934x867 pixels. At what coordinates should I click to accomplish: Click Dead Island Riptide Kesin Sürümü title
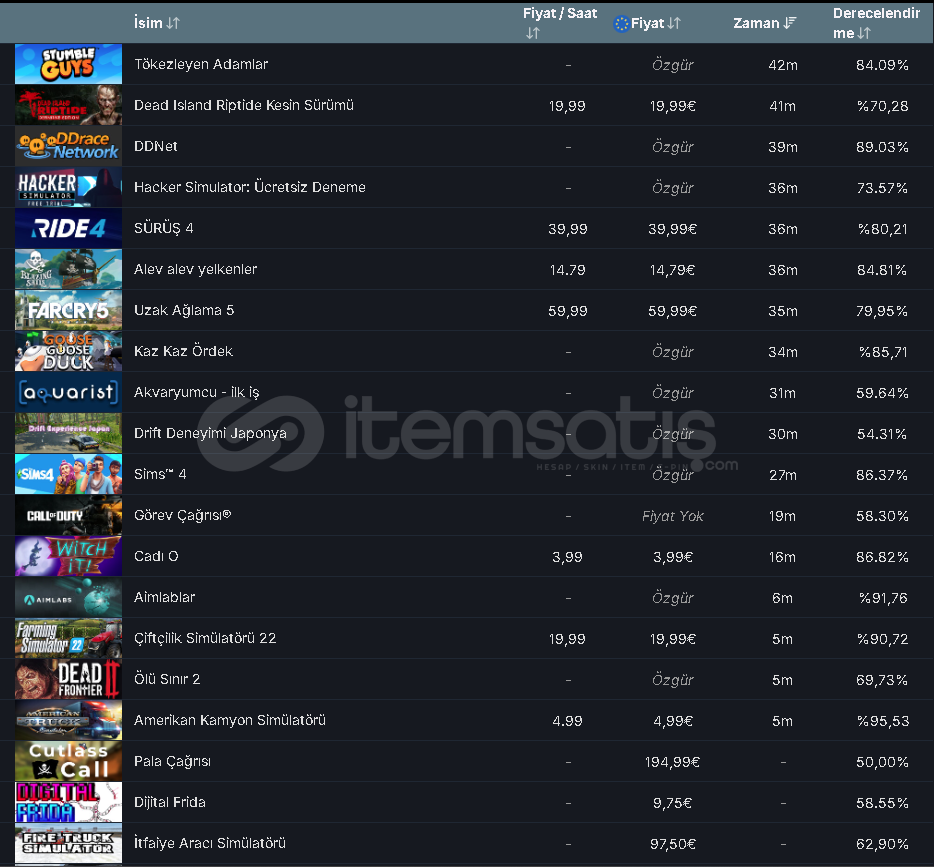[x=244, y=105]
